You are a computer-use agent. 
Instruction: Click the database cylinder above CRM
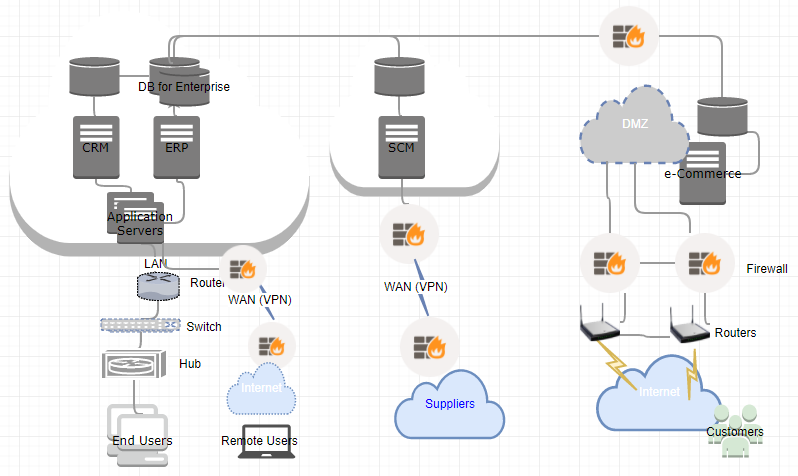pos(94,77)
